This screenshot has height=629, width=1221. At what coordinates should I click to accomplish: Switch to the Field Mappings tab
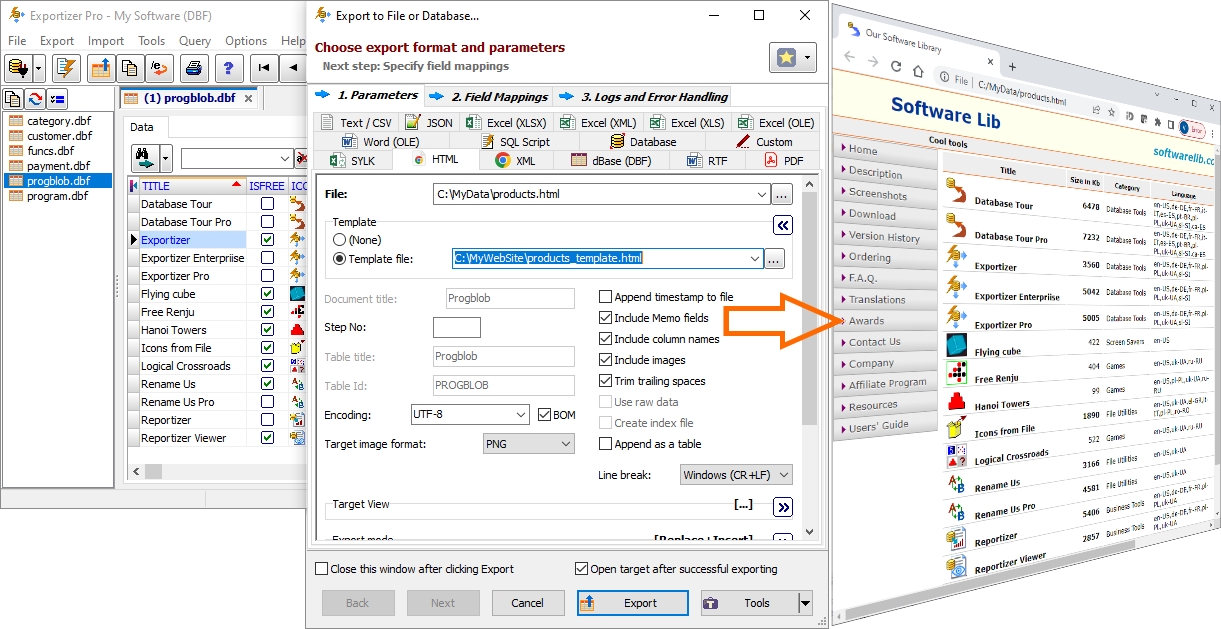pyautogui.click(x=490, y=97)
